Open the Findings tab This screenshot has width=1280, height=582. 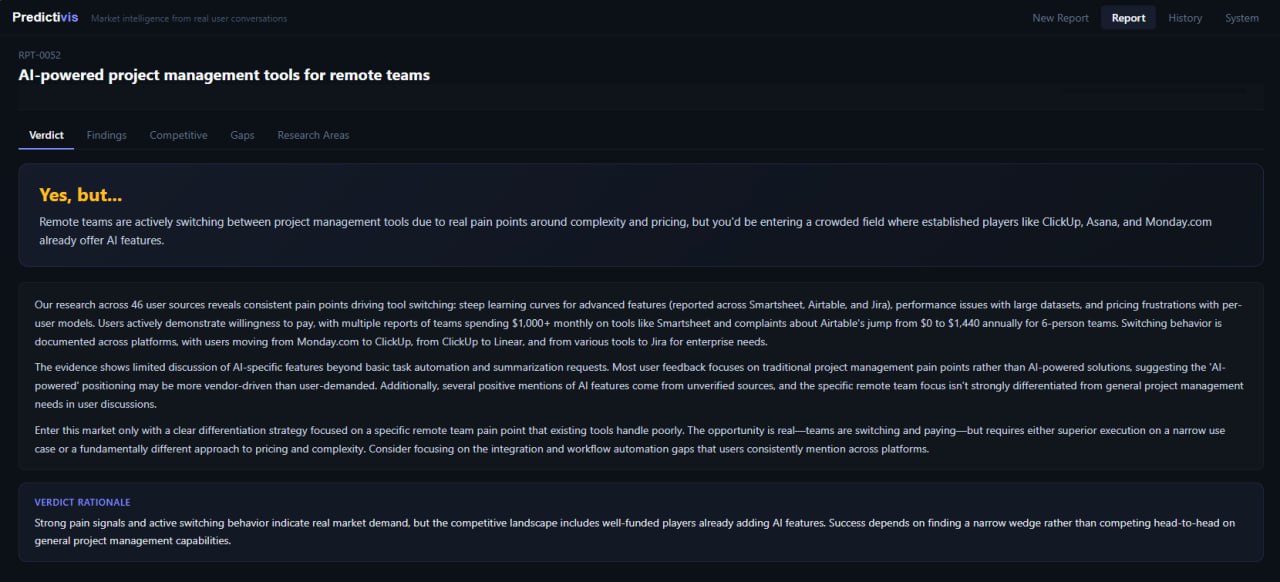pyautogui.click(x=106, y=135)
